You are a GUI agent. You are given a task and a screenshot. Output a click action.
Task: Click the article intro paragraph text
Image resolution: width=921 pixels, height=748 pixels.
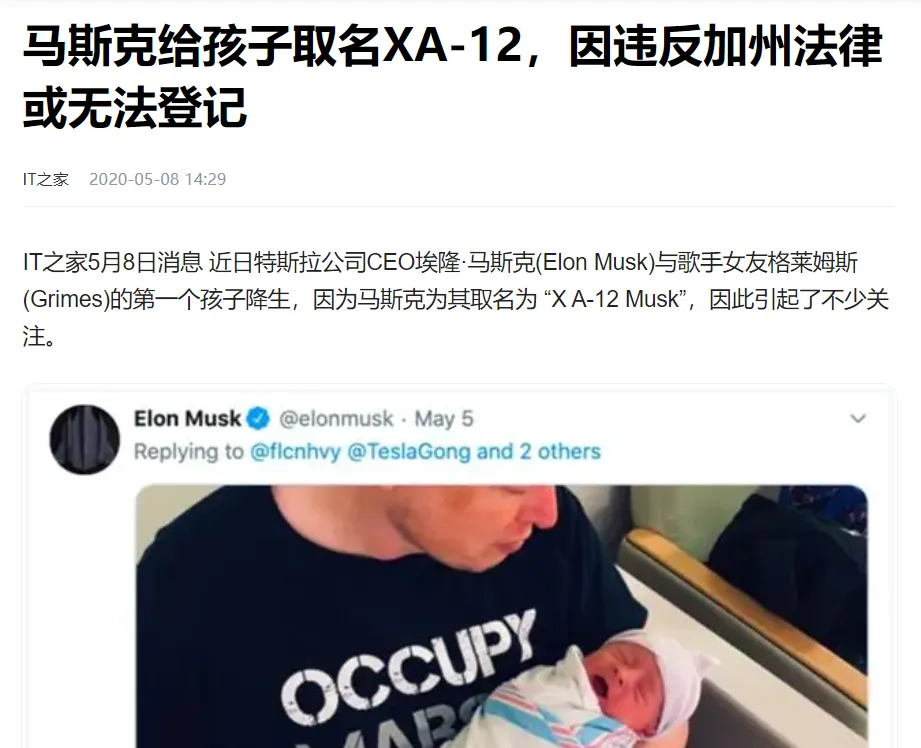pos(456,299)
